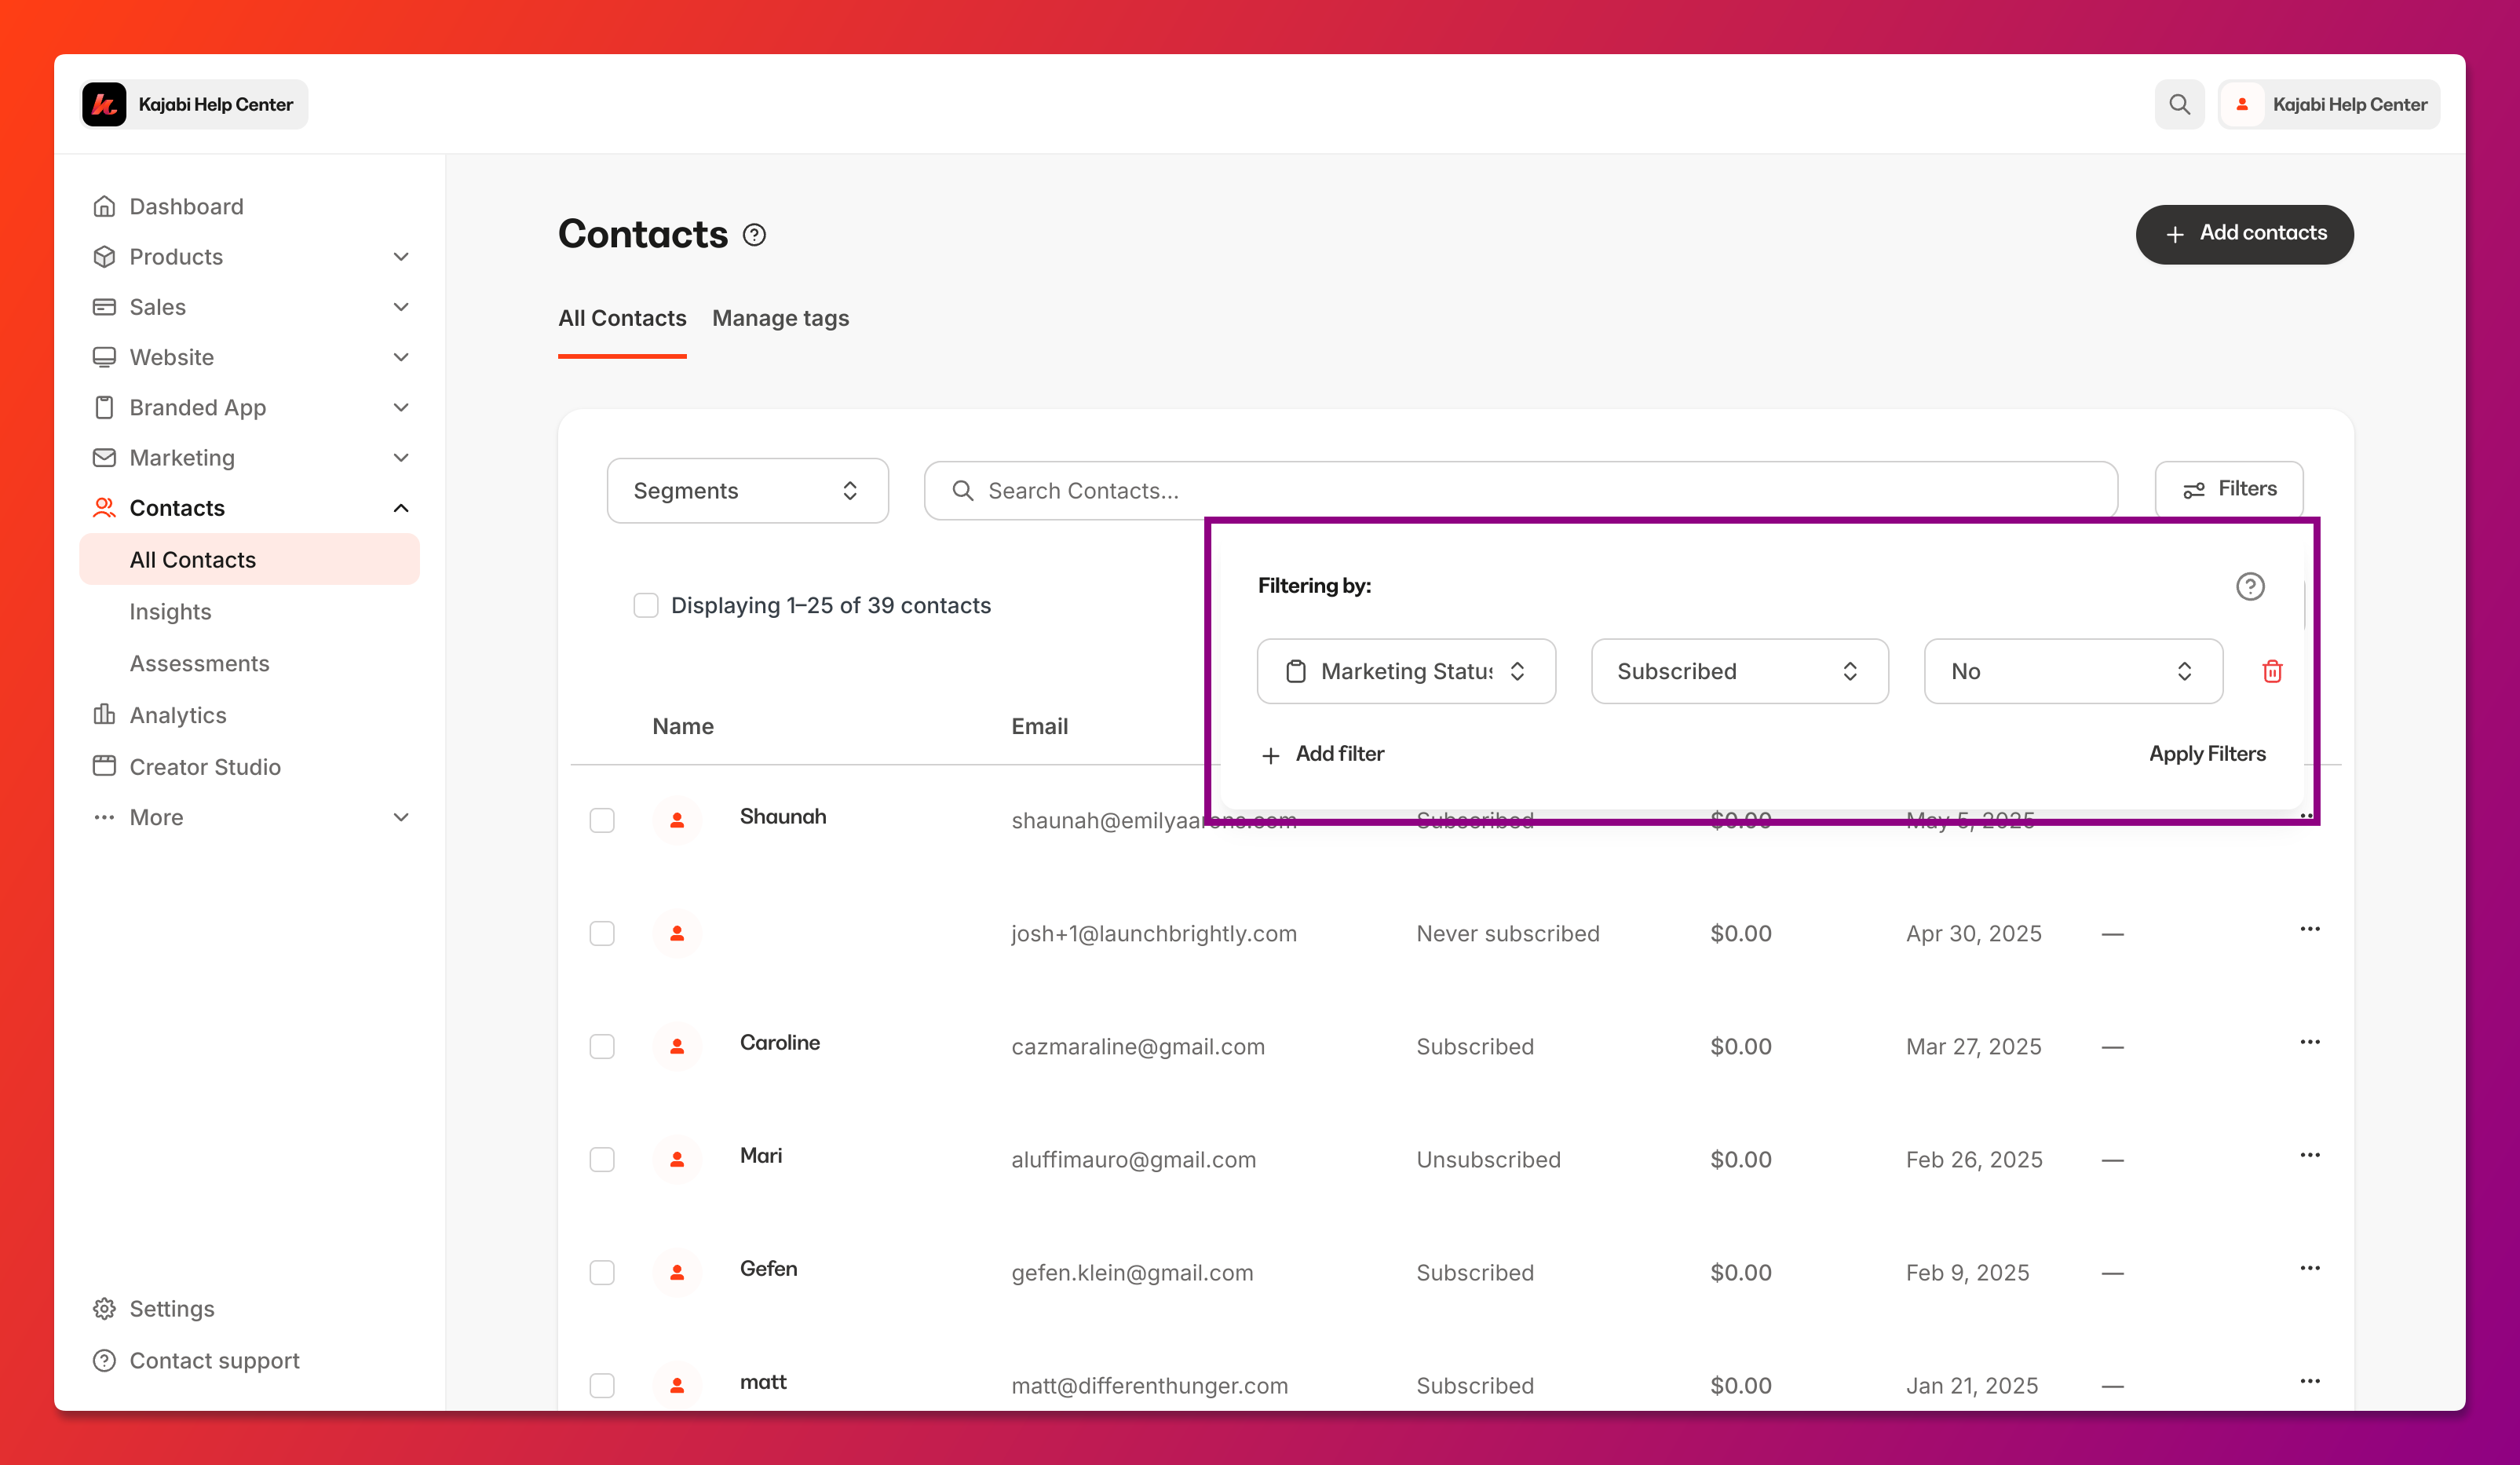Click the Contacts people icon in sidebar
Screen dimensions: 2520x1465
click(x=104, y=508)
